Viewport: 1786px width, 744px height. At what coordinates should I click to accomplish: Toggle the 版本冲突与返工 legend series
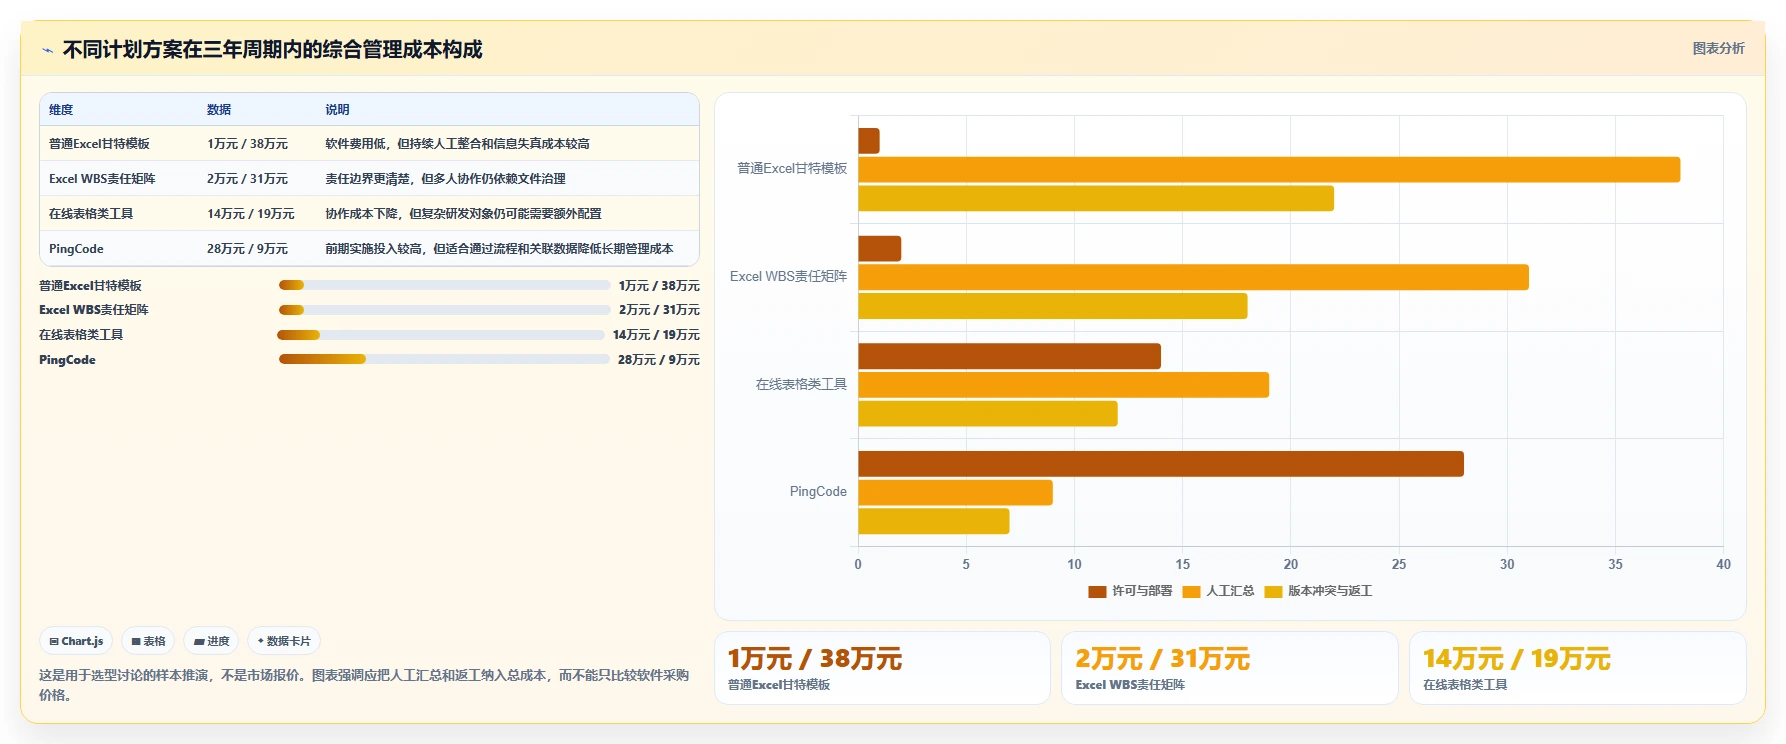pyautogui.click(x=1318, y=591)
